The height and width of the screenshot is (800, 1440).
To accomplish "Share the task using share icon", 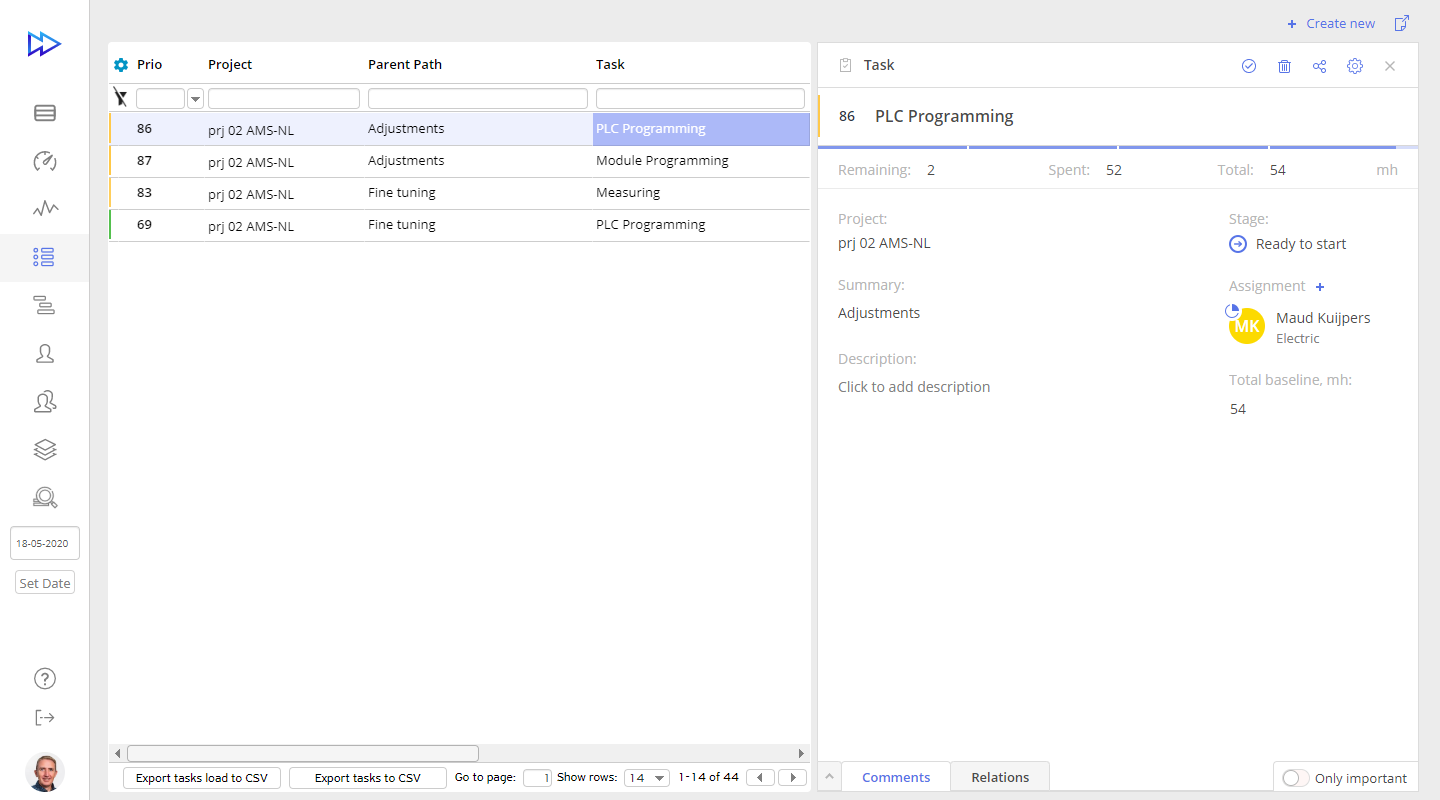I will (1319, 66).
